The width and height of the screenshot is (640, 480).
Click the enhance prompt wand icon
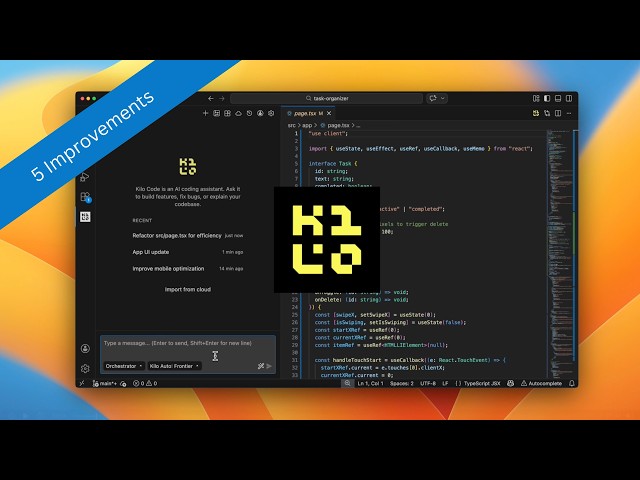[x=260, y=366]
